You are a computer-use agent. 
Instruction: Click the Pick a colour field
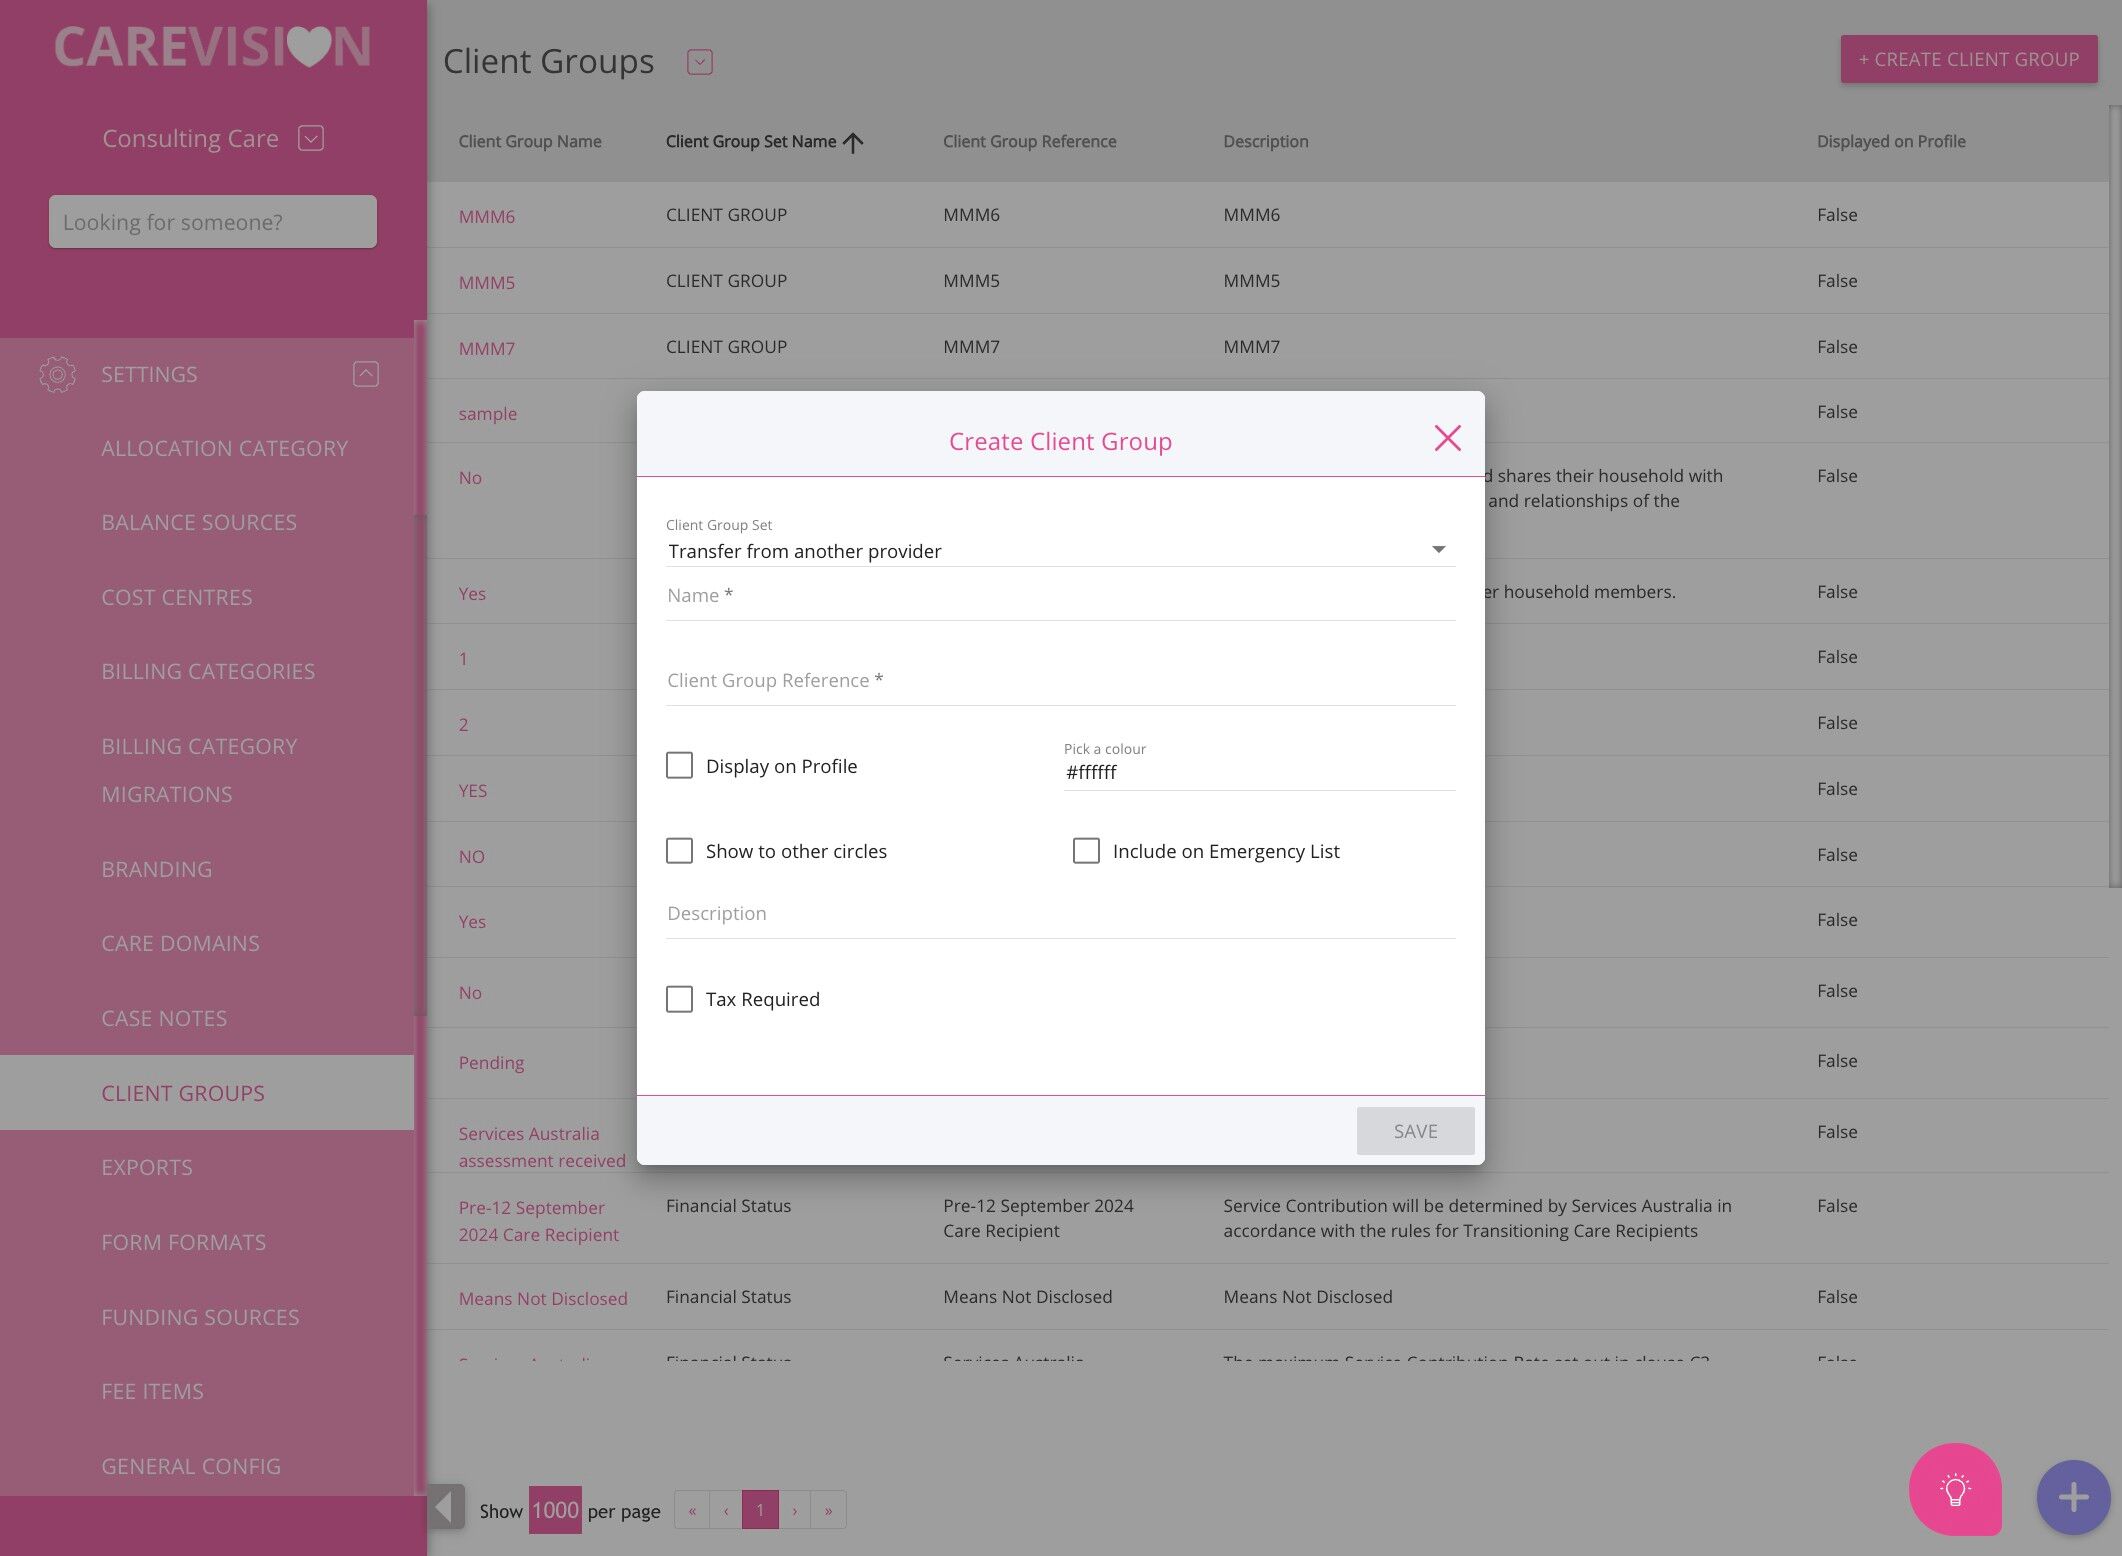(x=1258, y=772)
